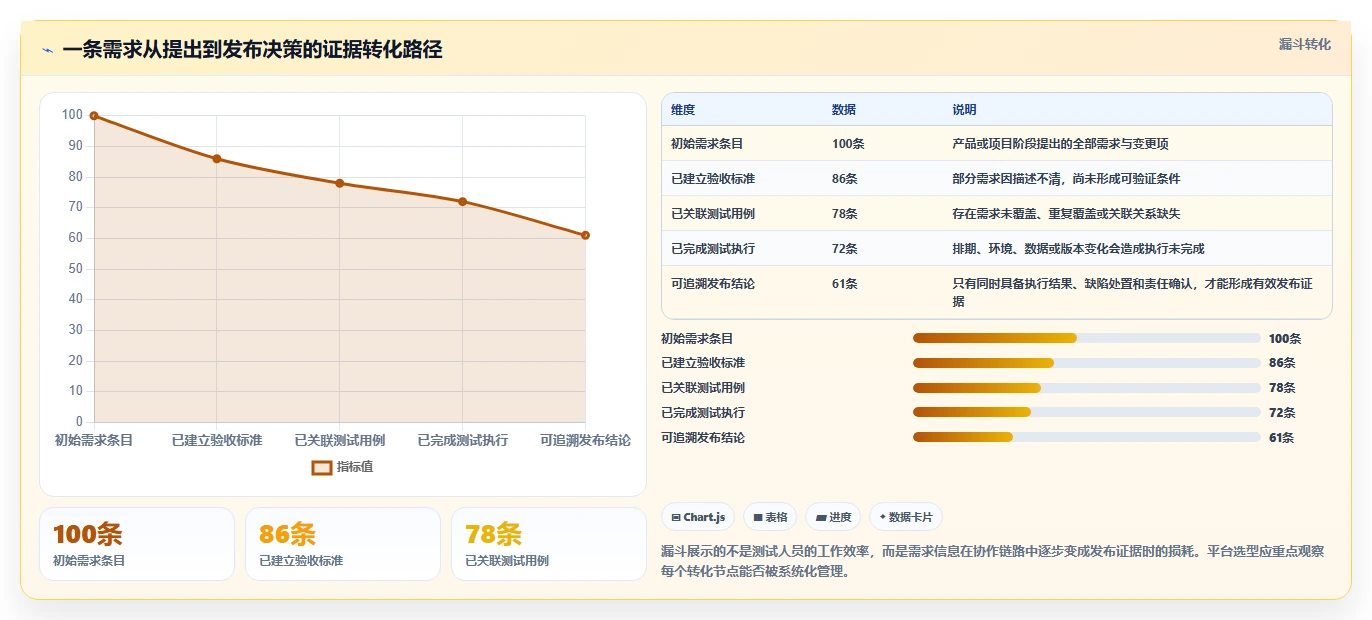Click the 61条 value beside the progress bar
Image resolution: width=1372 pixels, height=620 pixels.
click(1281, 438)
